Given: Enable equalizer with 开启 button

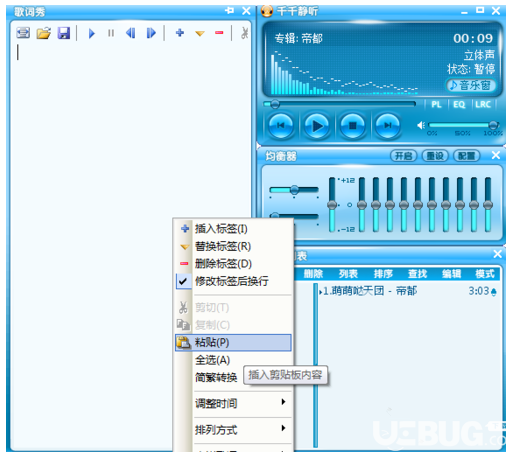Looking at the screenshot, I should (403, 156).
